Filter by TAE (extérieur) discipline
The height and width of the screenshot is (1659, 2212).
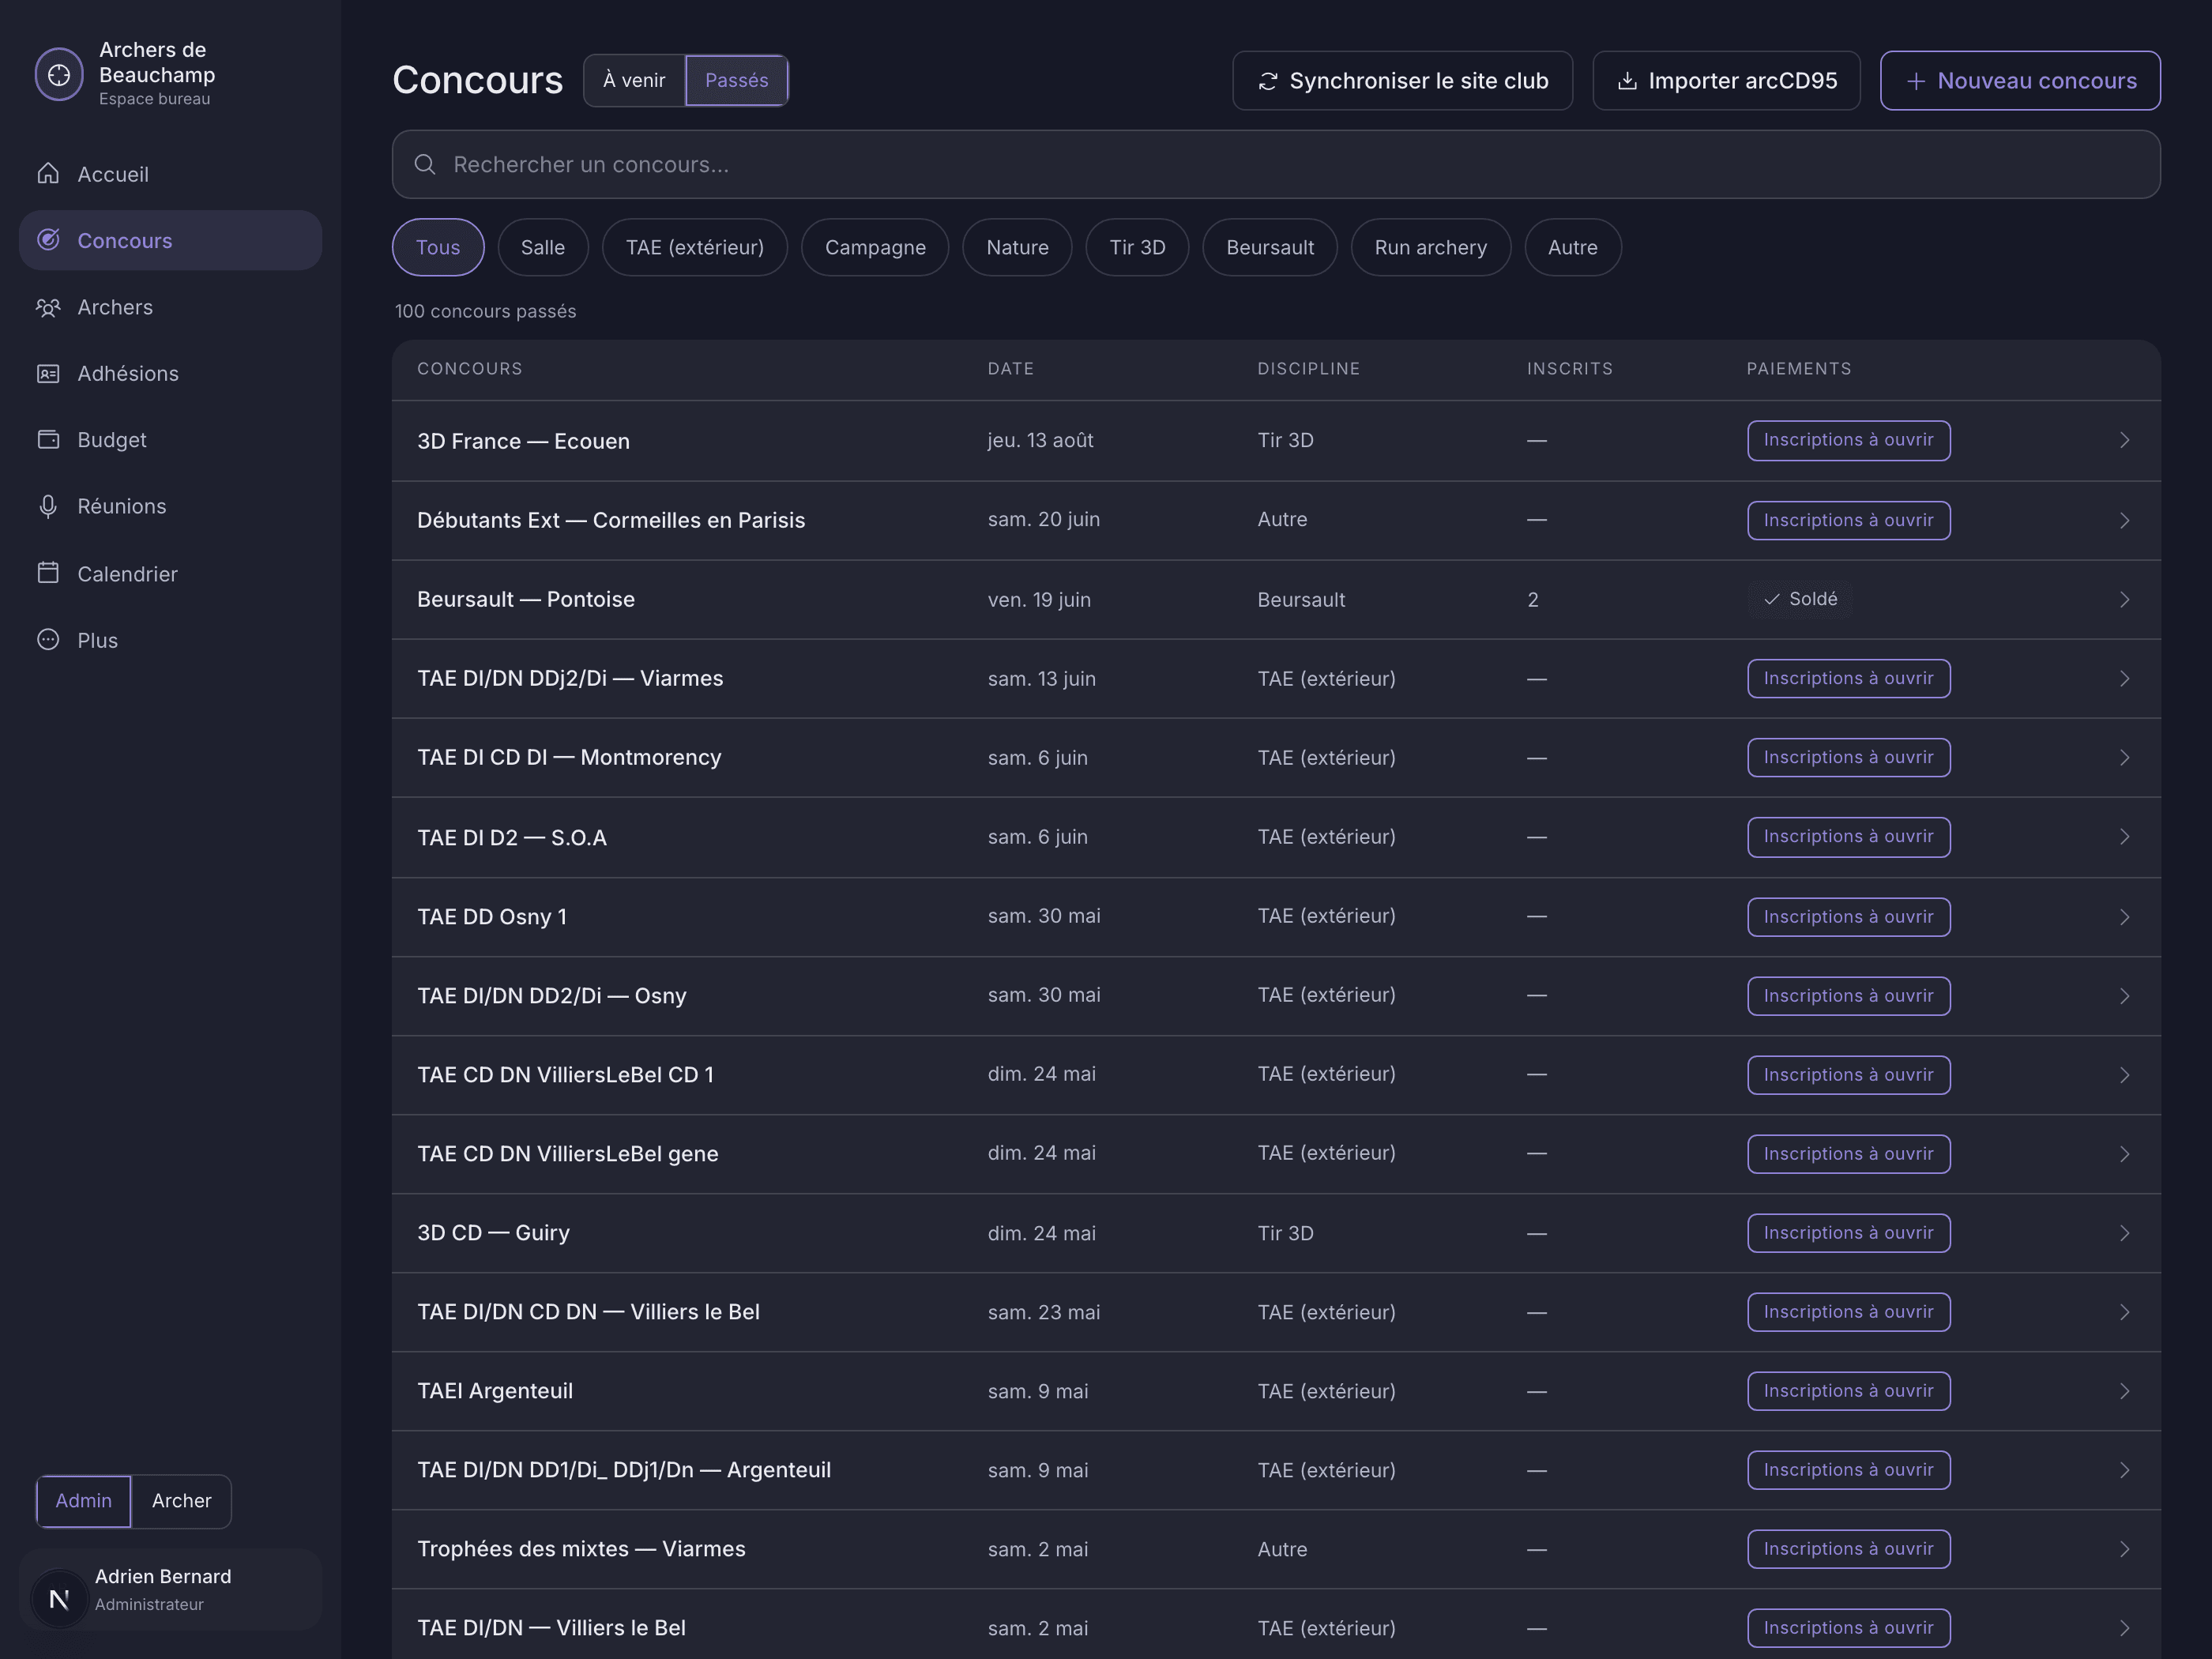tap(695, 247)
